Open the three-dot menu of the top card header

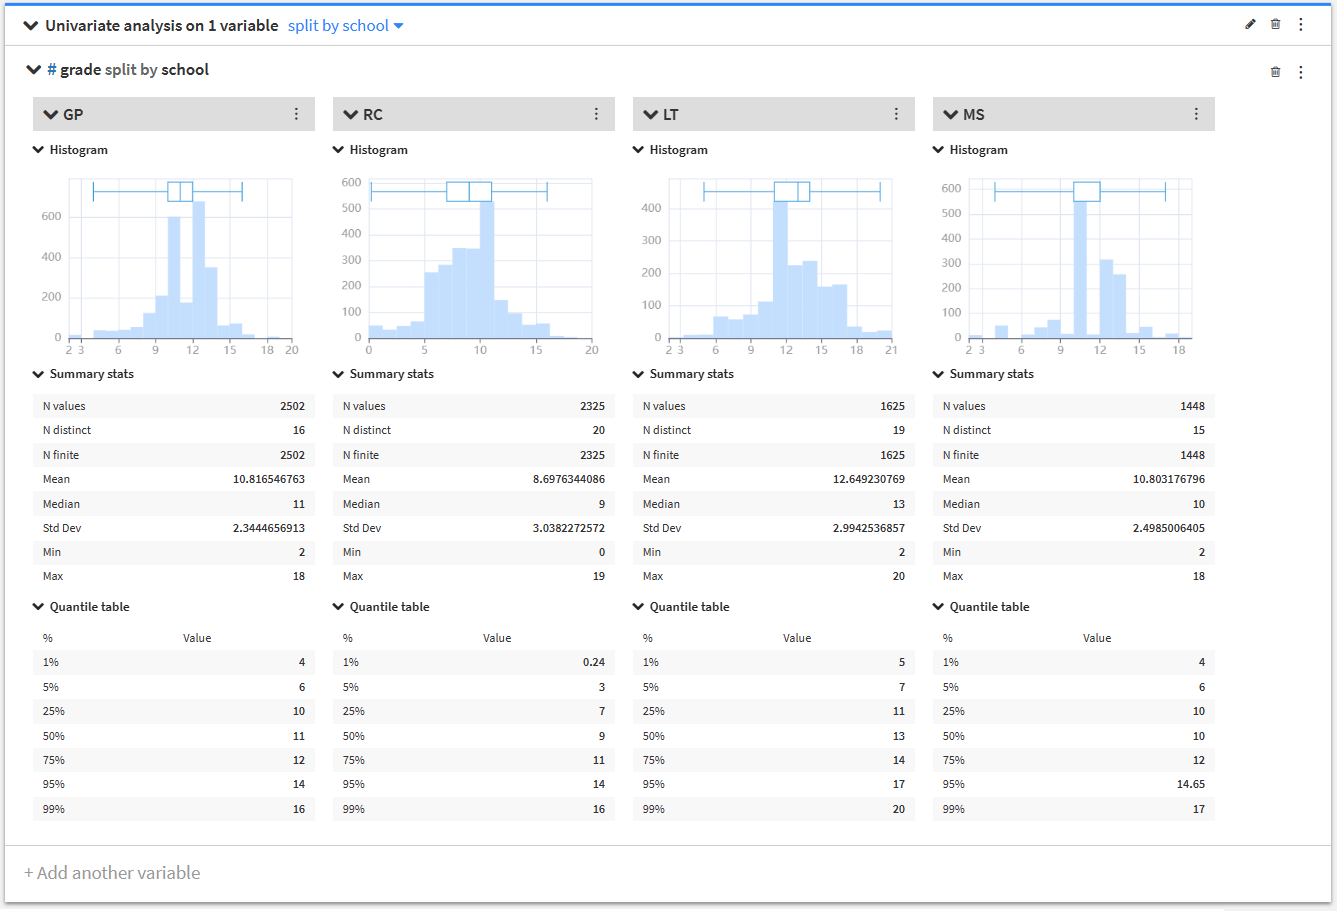click(1301, 24)
